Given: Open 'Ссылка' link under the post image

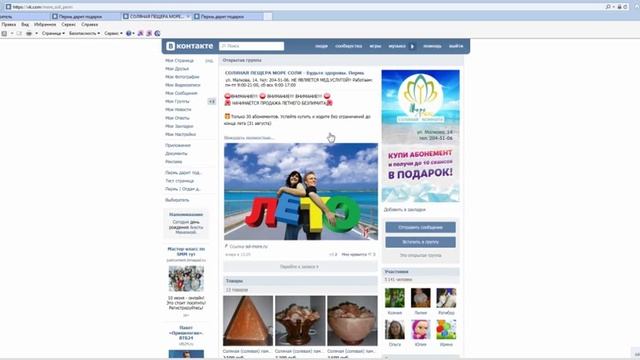Looking at the screenshot, I should (246, 247).
